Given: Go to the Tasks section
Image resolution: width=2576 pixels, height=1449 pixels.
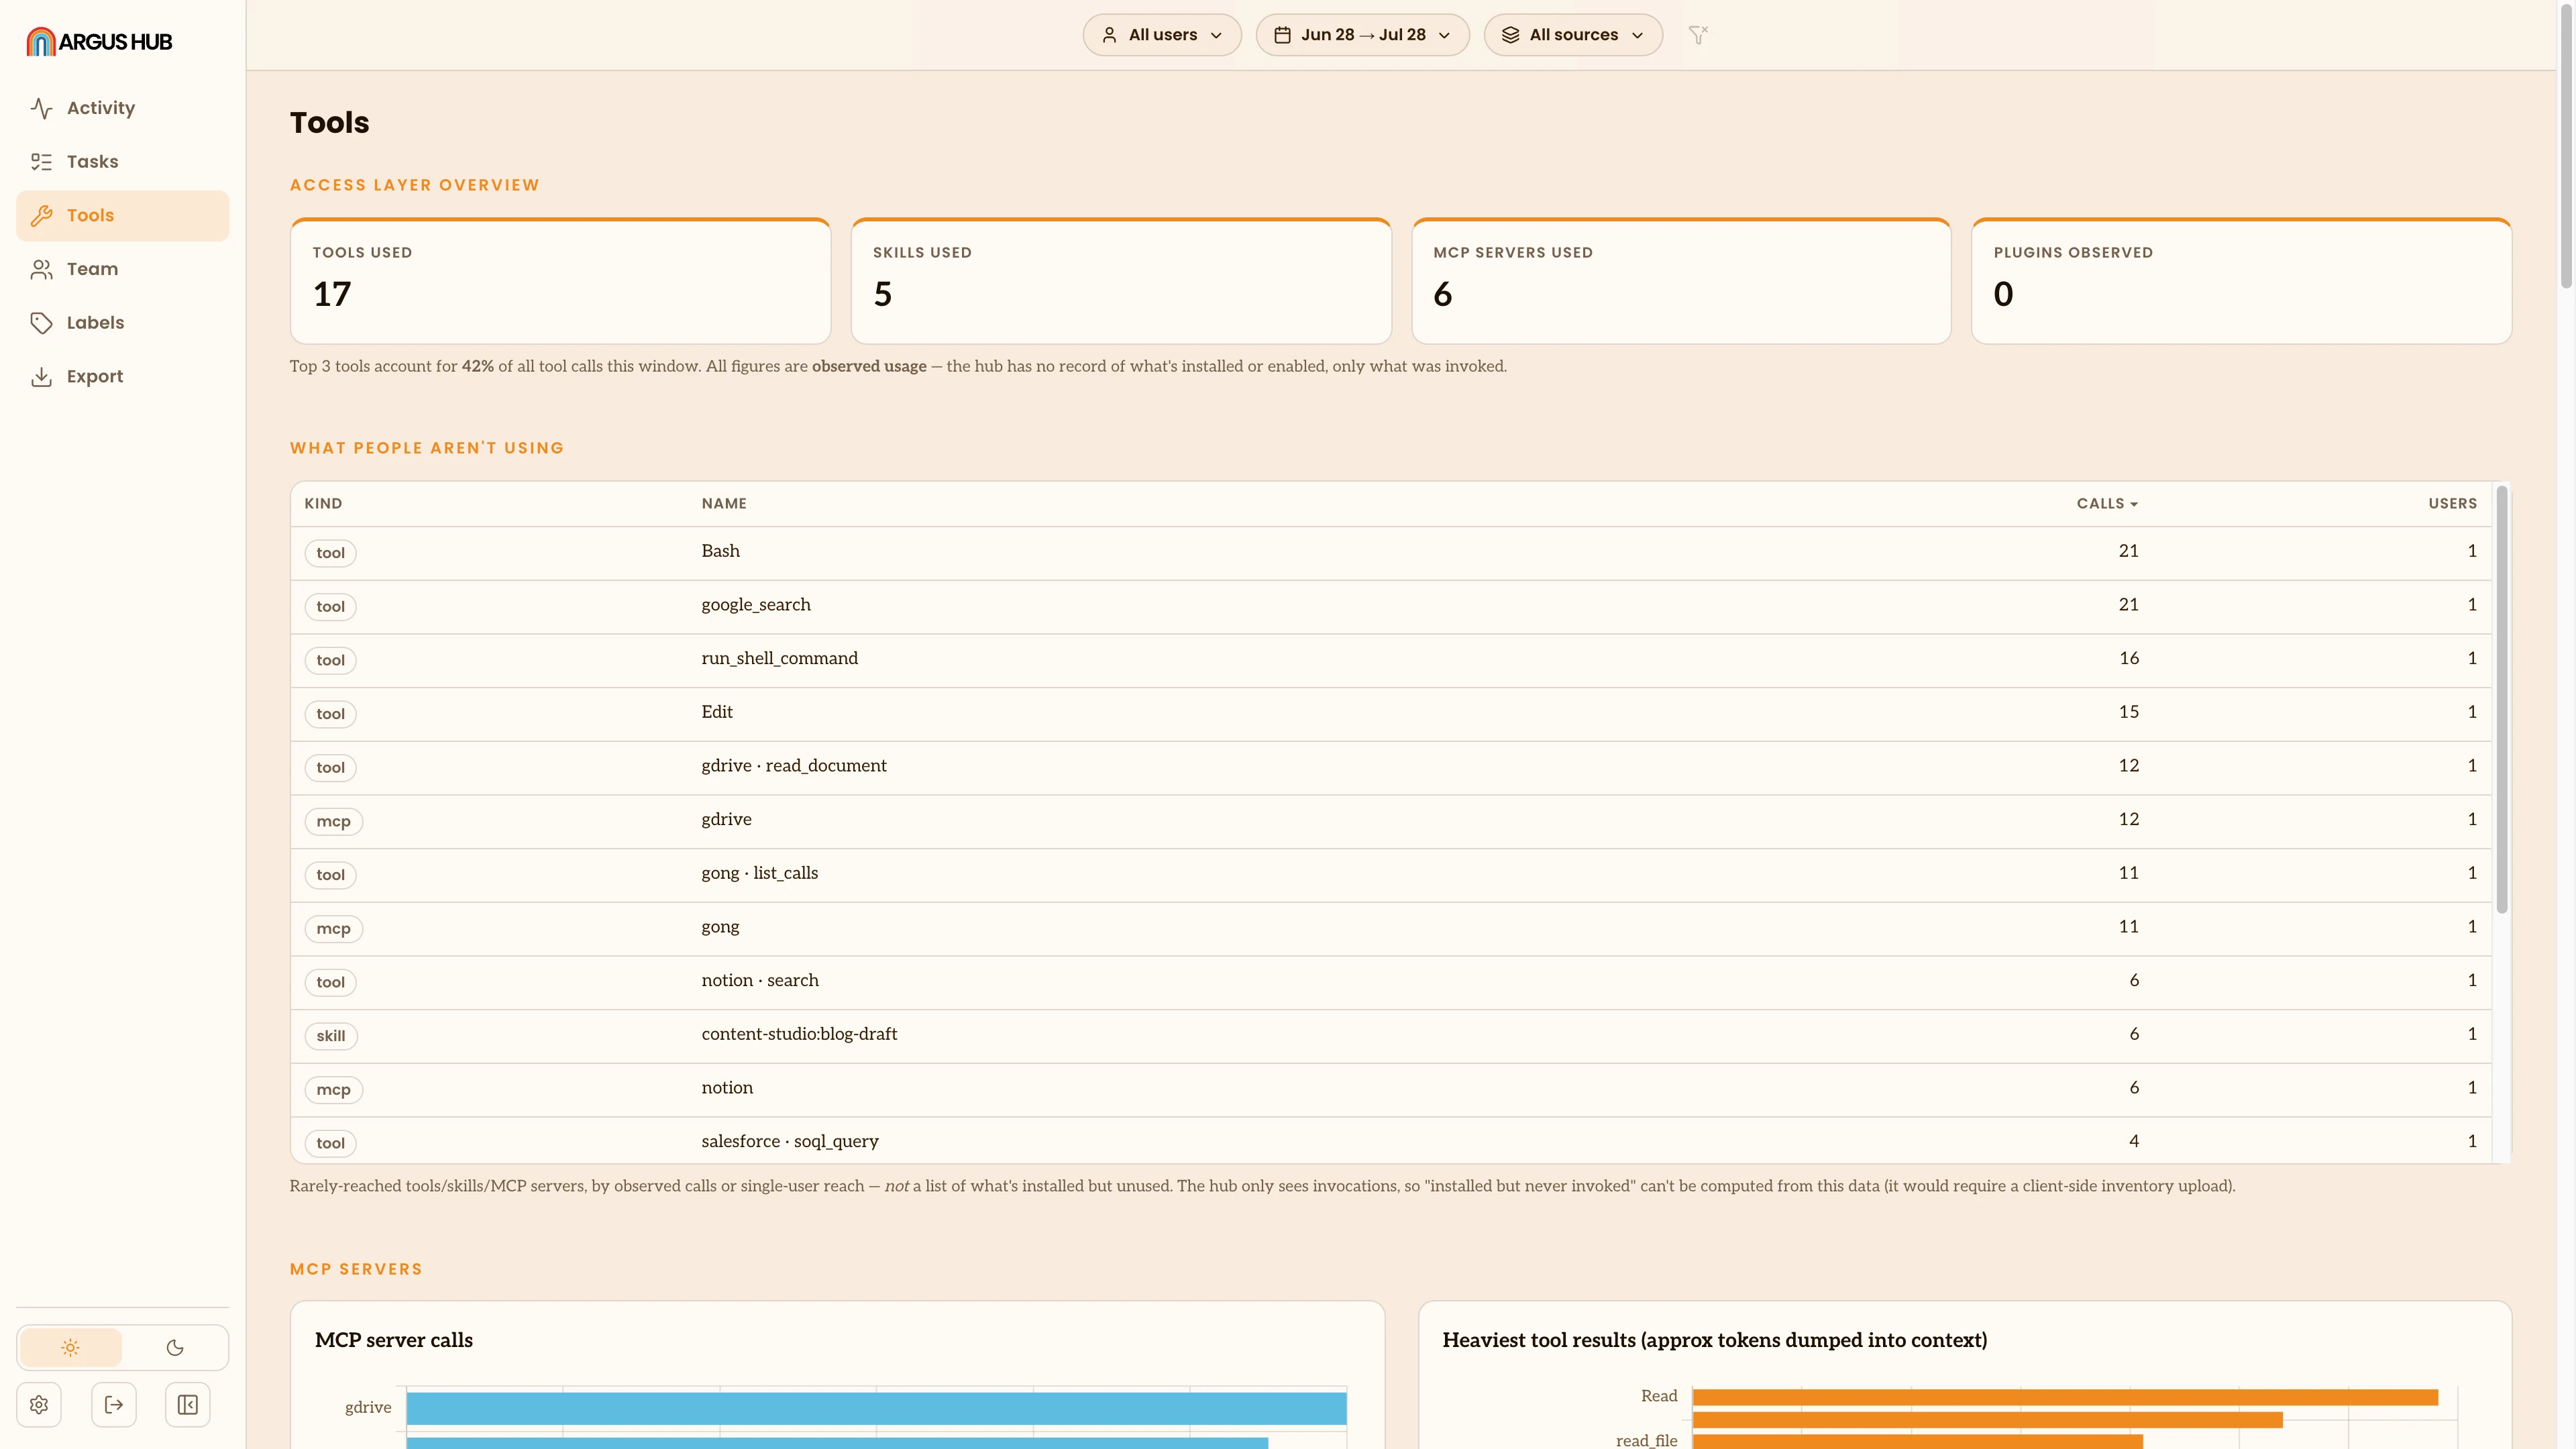Looking at the screenshot, I should [122, 162].
